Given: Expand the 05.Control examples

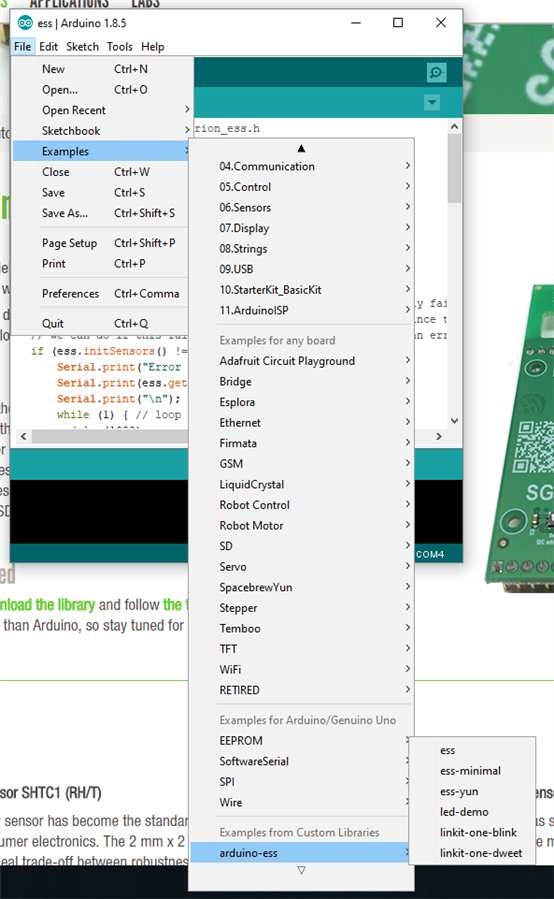Looking at the screenshot, I should [301, 187].
